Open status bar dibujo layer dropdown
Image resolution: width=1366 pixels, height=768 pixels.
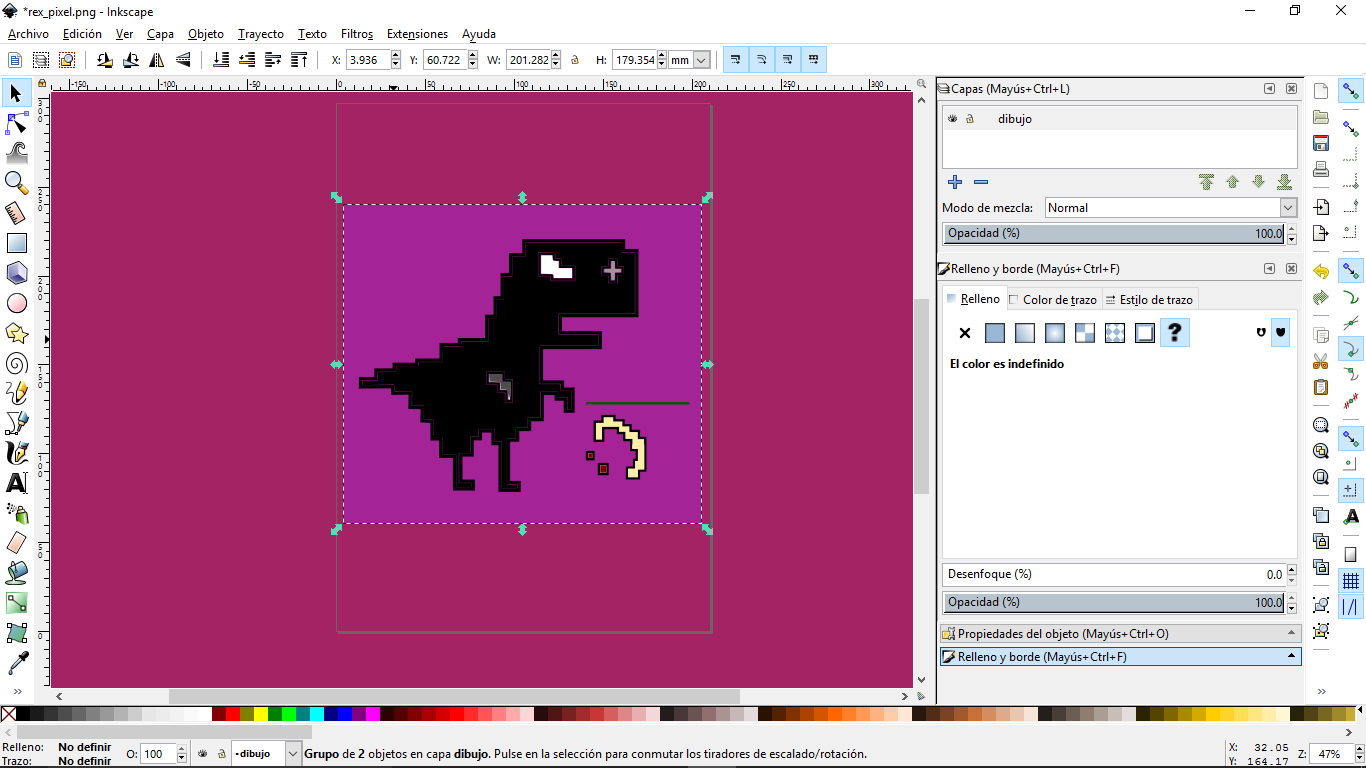click(265, 754)
